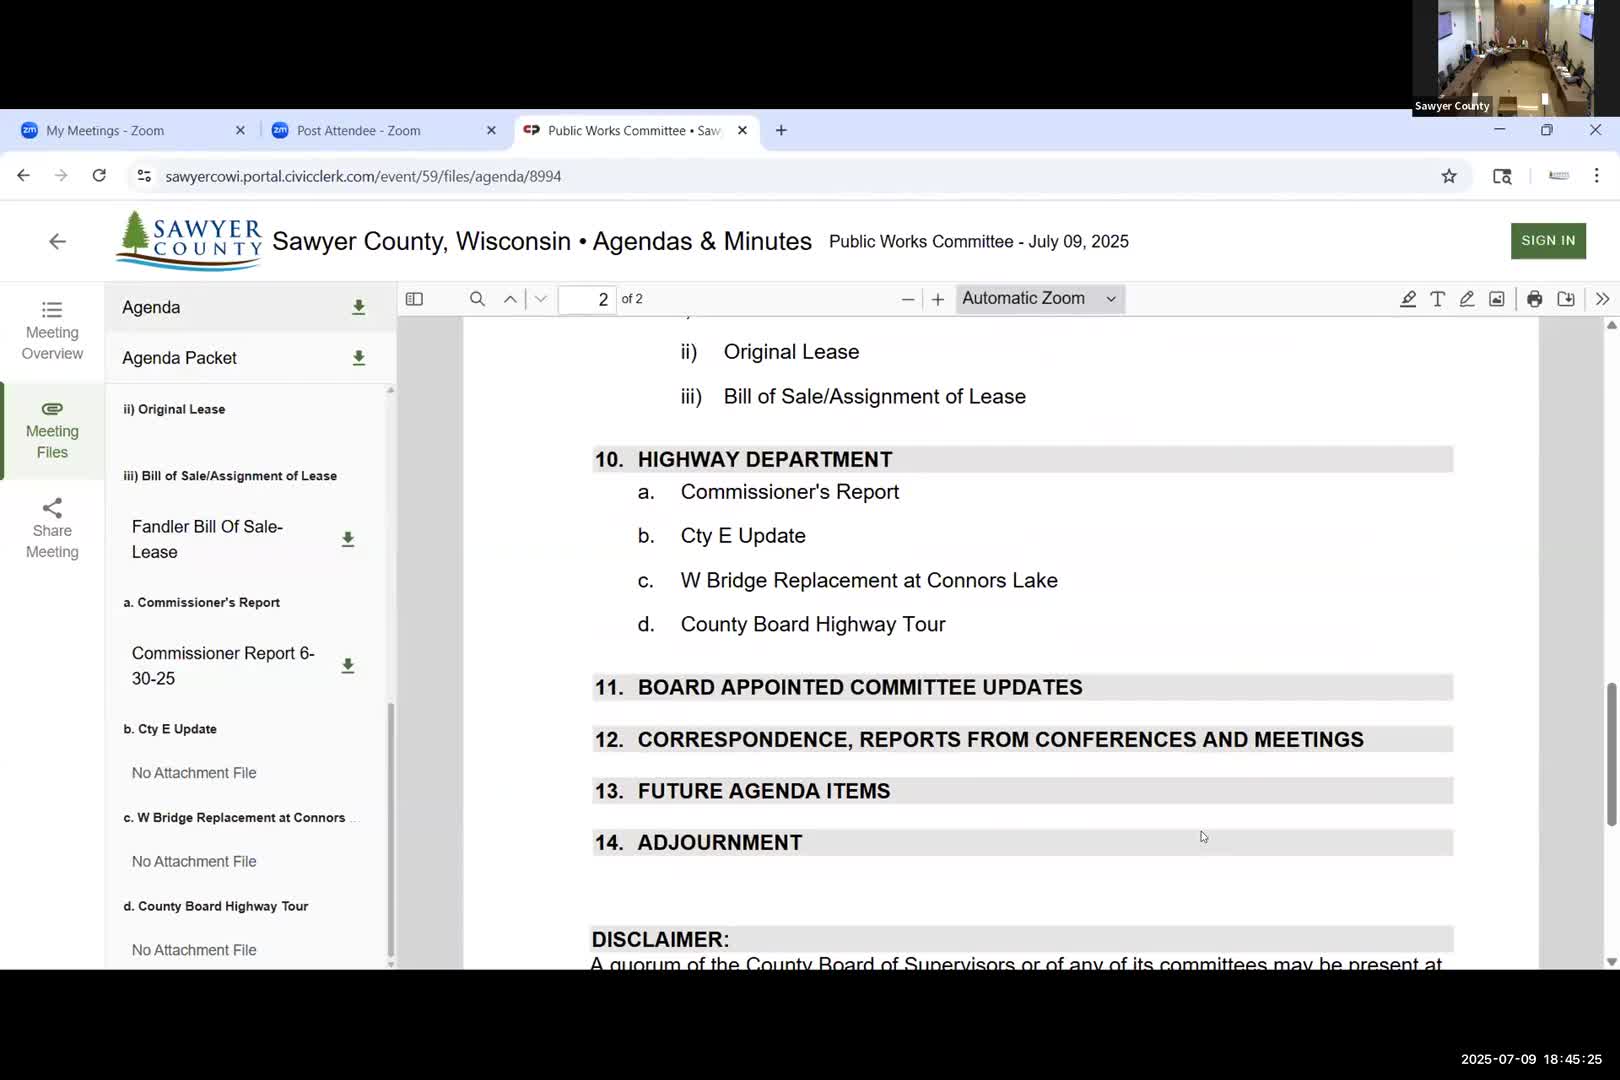Viewport: 1620px width, 1080px height.
Task: Open Commissioner Report 6-30-25 file
Action: pos(223,666)
